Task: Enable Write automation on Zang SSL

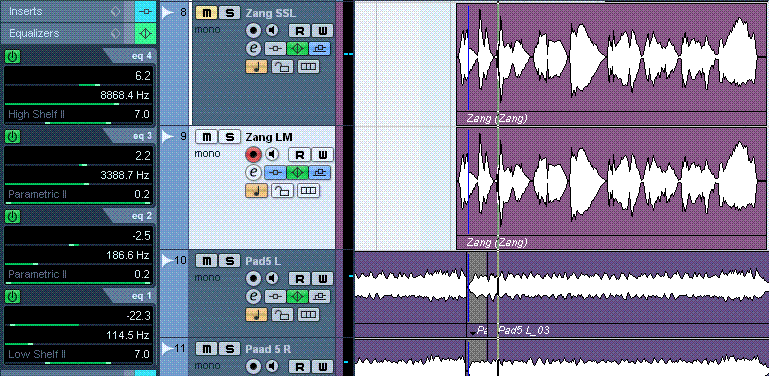Action: tap(322, 31)
